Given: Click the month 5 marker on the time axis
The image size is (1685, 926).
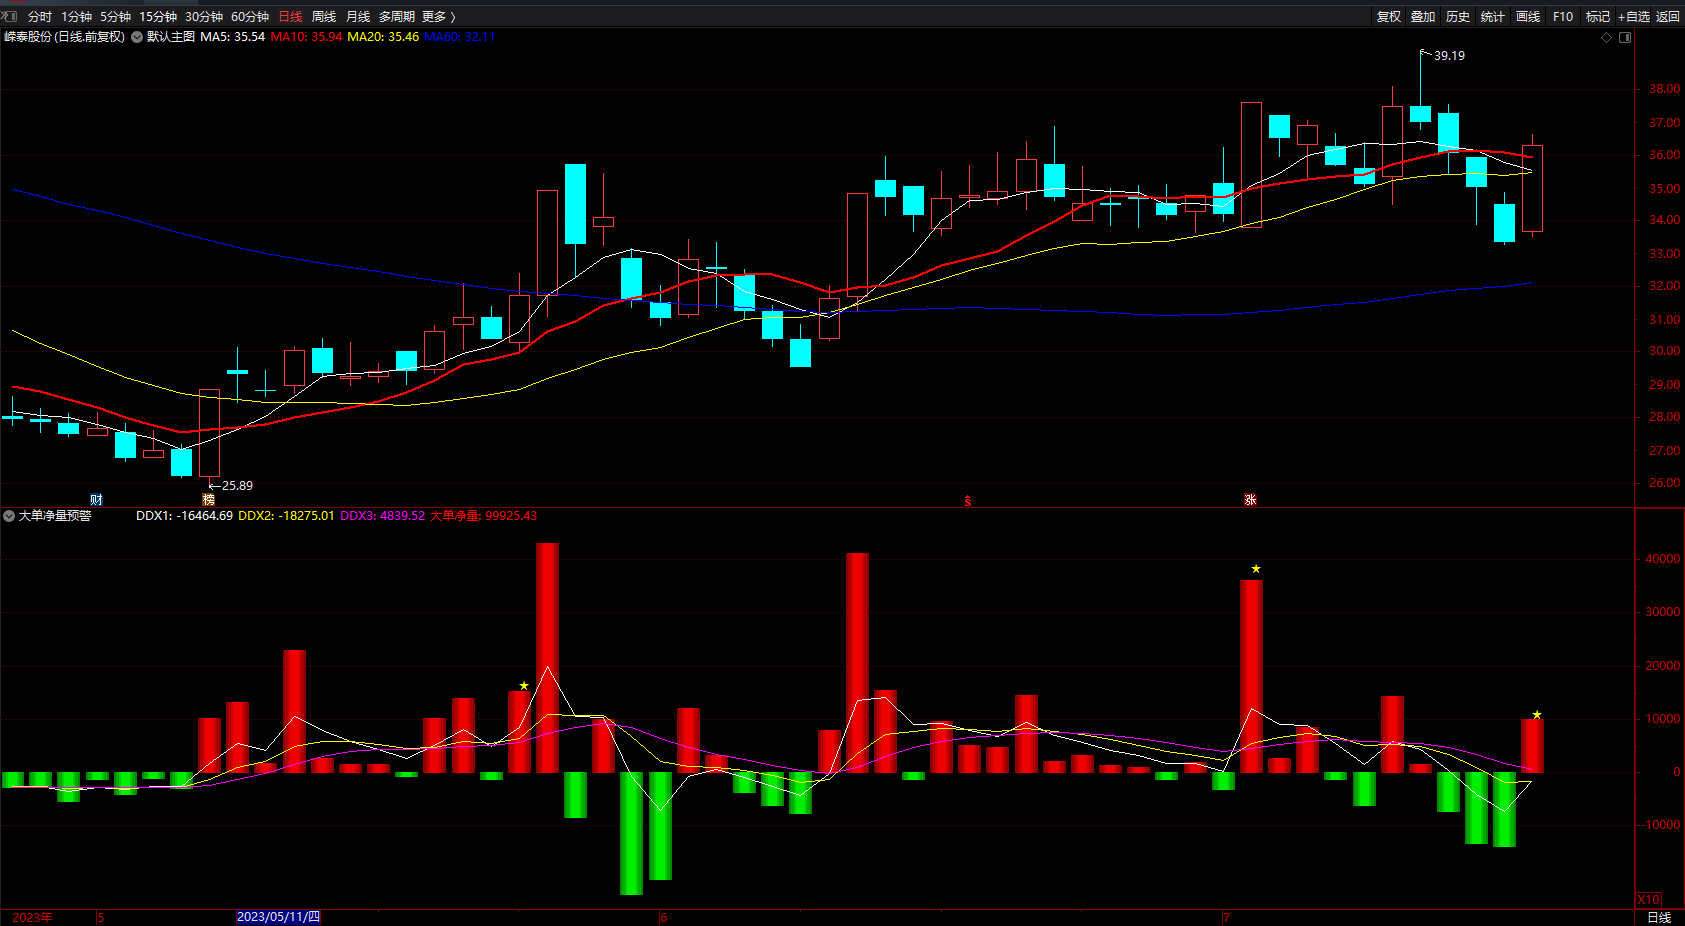Looking at the screenshot, I should click(100, 917).
